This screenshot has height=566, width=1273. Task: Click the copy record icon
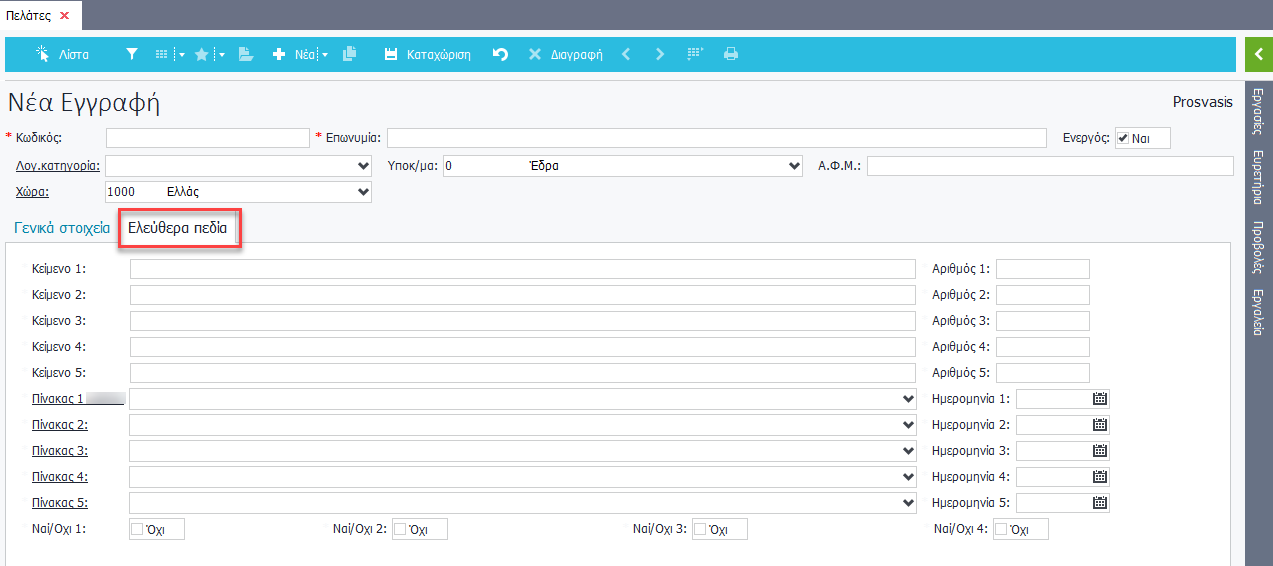click(349, 55)
